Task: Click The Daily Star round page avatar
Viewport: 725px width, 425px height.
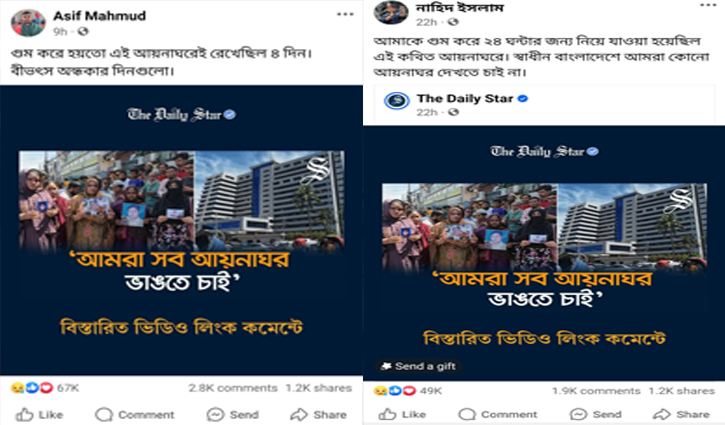Action: [397, 101]
